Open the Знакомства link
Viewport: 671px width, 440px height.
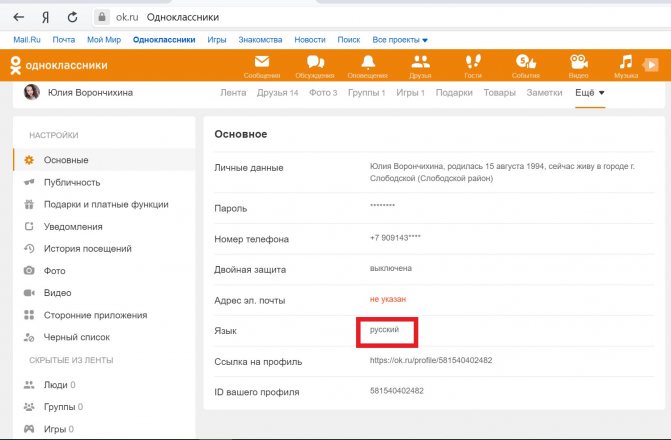click(260, 40)
